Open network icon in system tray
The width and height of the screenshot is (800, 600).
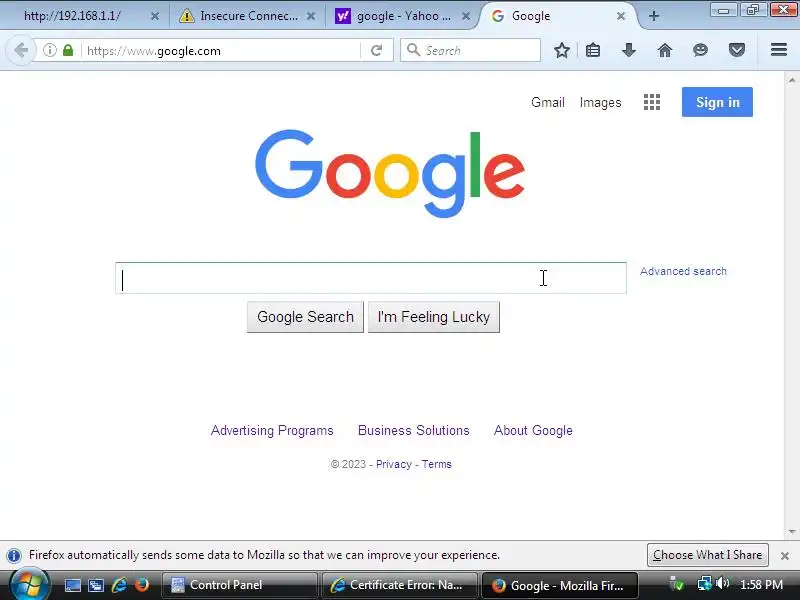[x=705, y=584]
